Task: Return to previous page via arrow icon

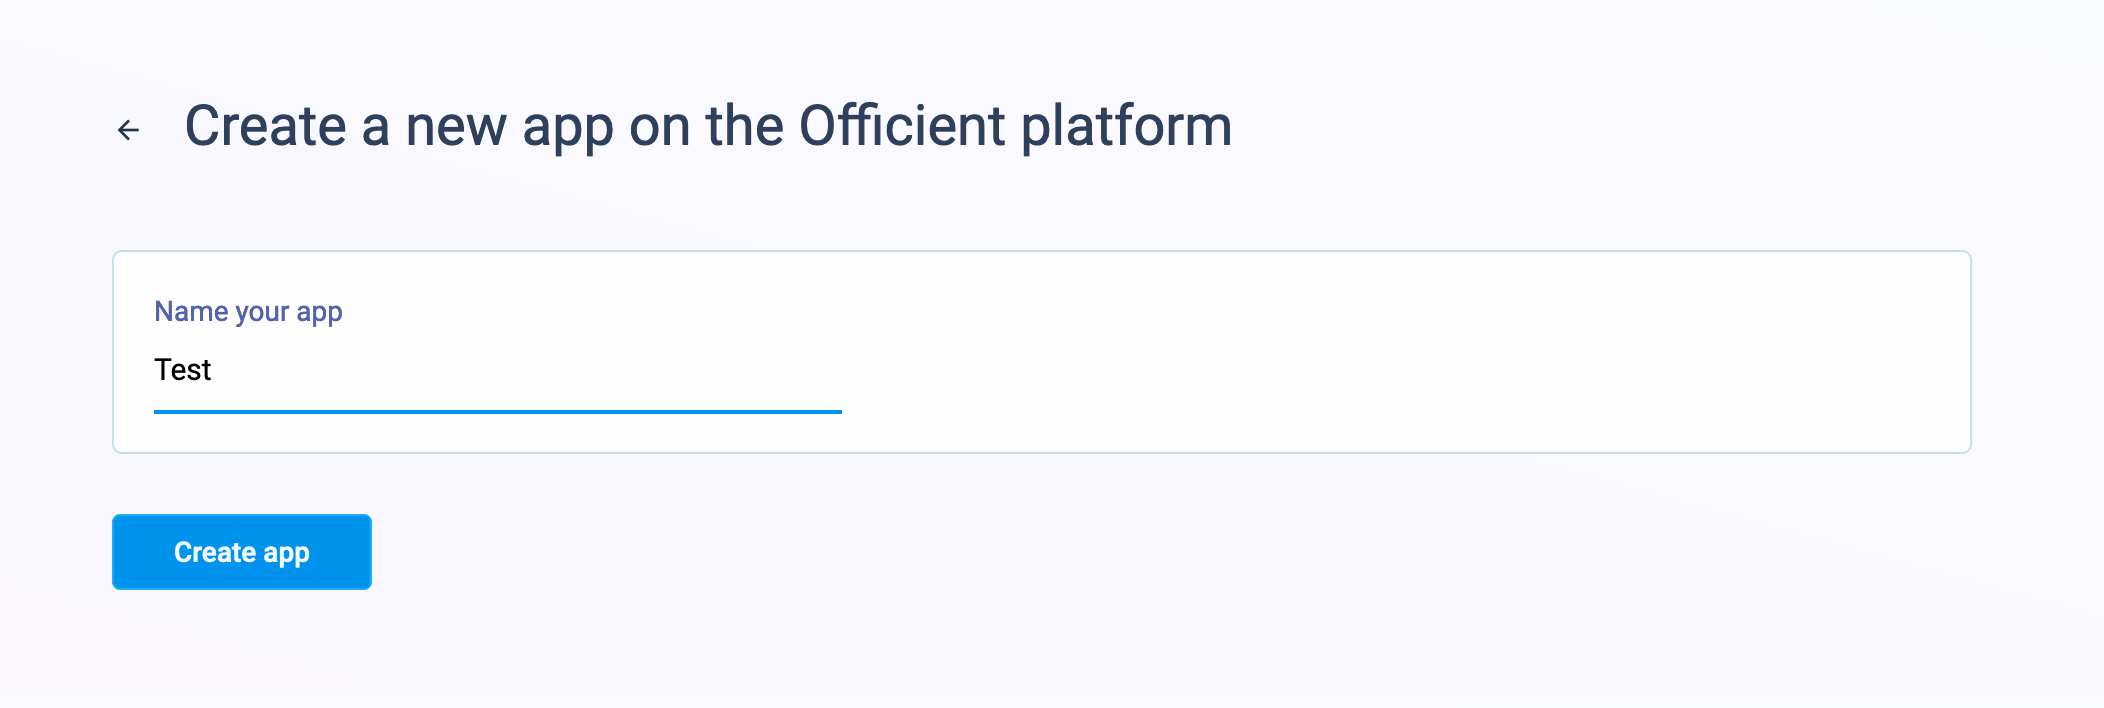Action: (128, 130)
